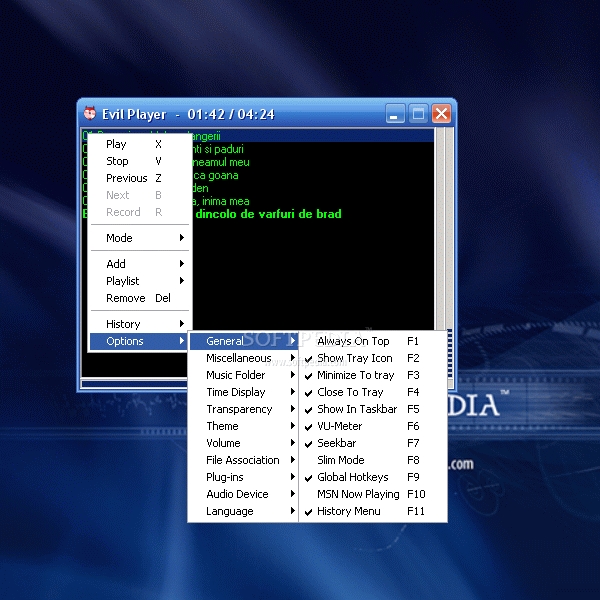Choose Stop from the context menu

coord(140,161)
